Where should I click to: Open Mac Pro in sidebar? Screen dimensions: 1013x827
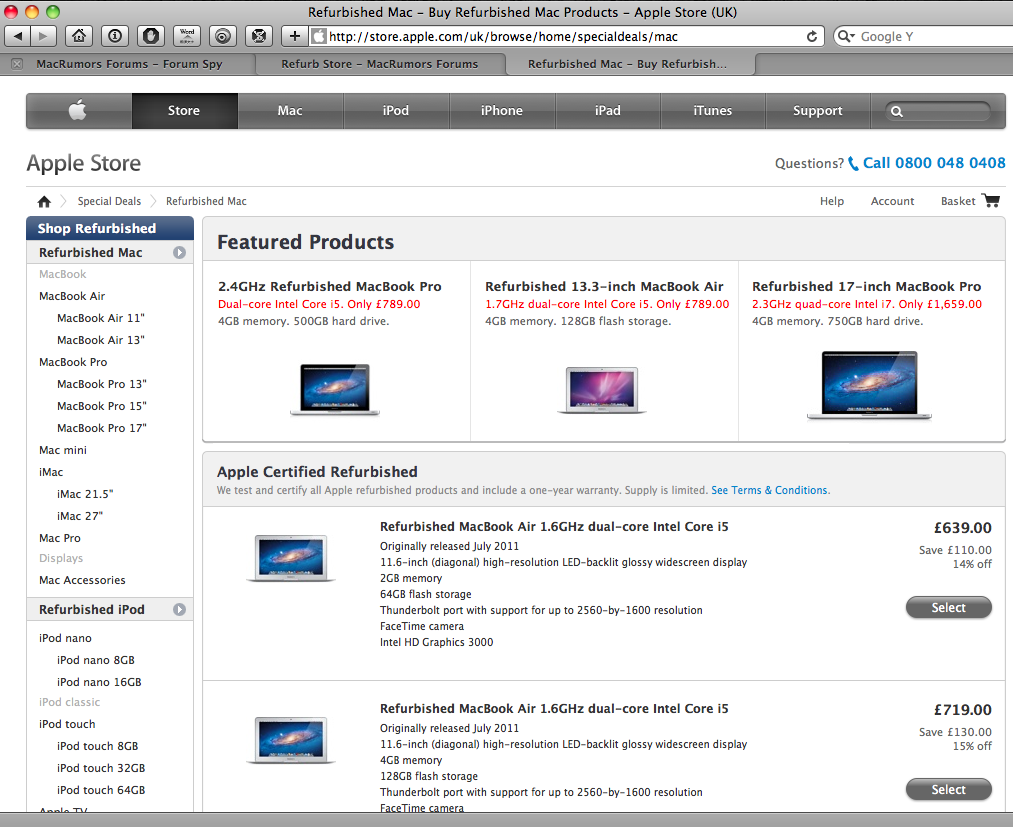[x=60, y=538]
